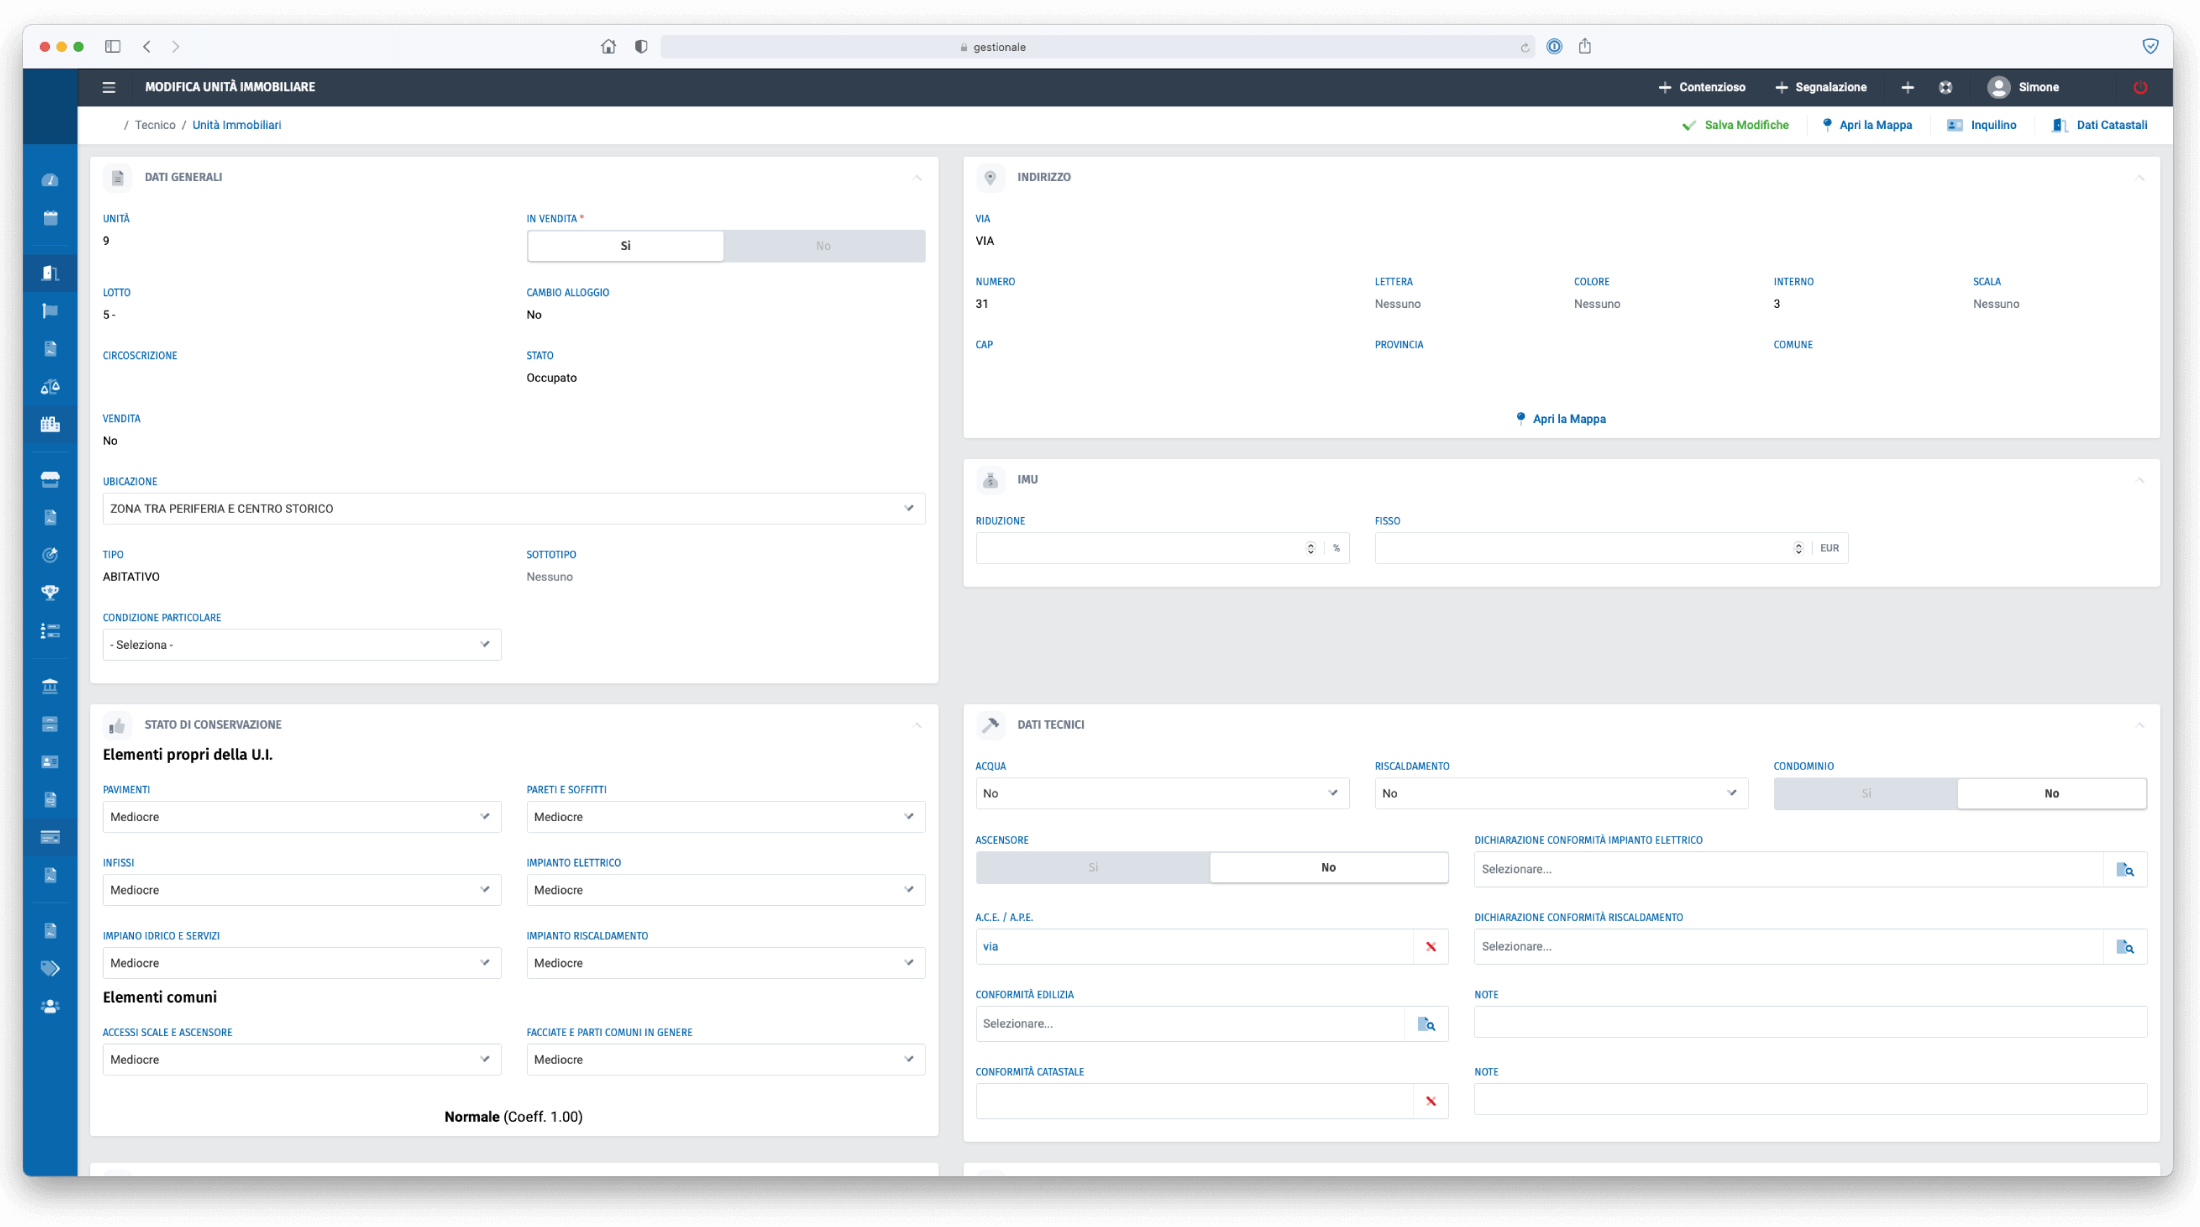2200x1227 pixels.
Task: Click the Fisso EUR stepper arrows
Action: [1798, 548]
